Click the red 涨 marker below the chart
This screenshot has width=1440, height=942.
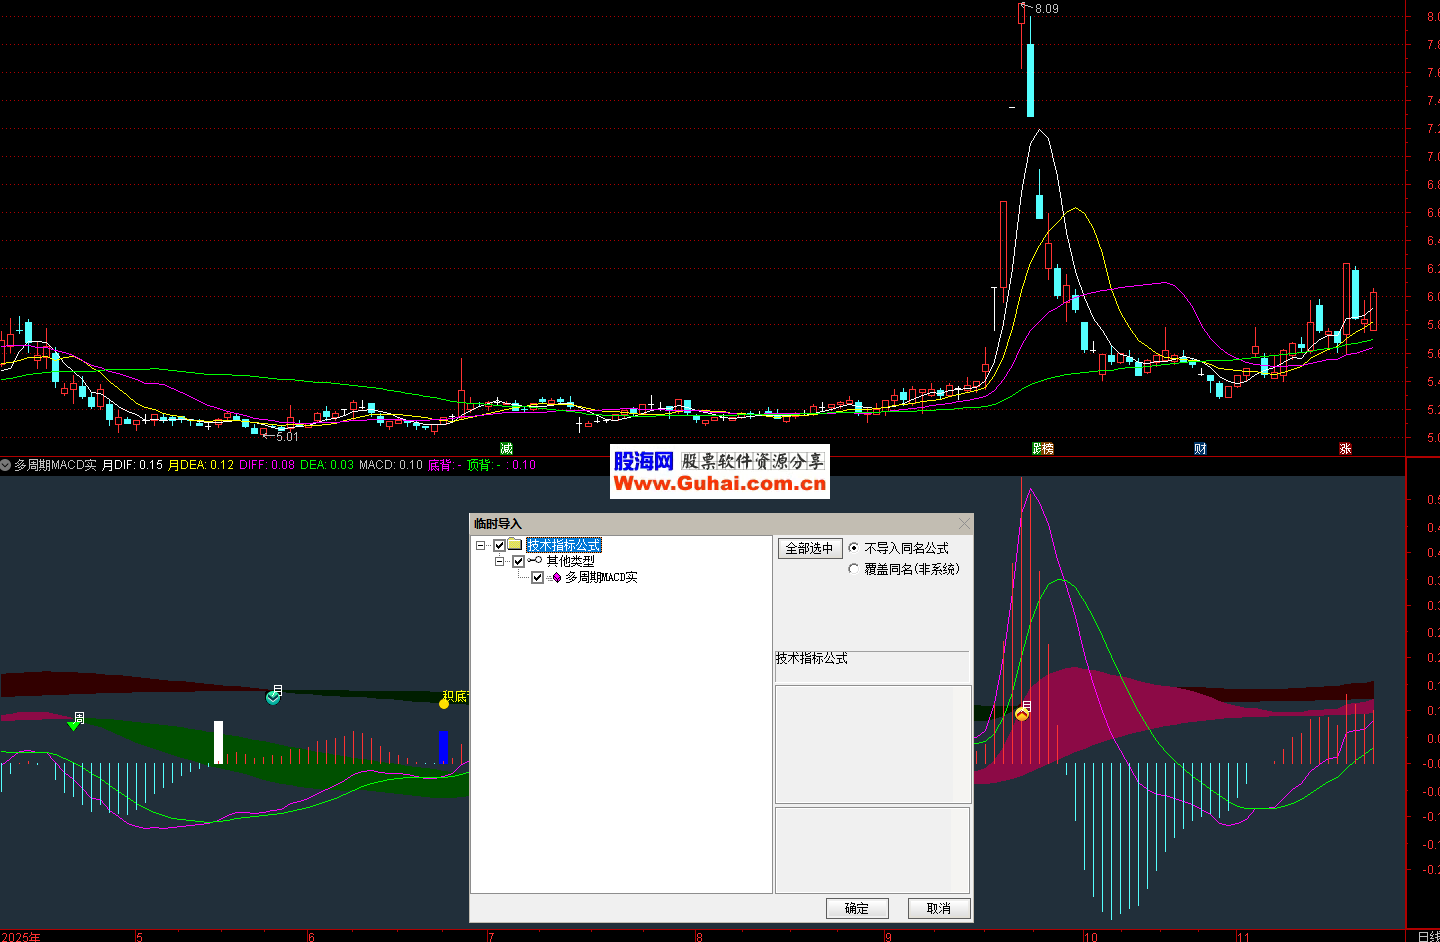pos(1345,449)
